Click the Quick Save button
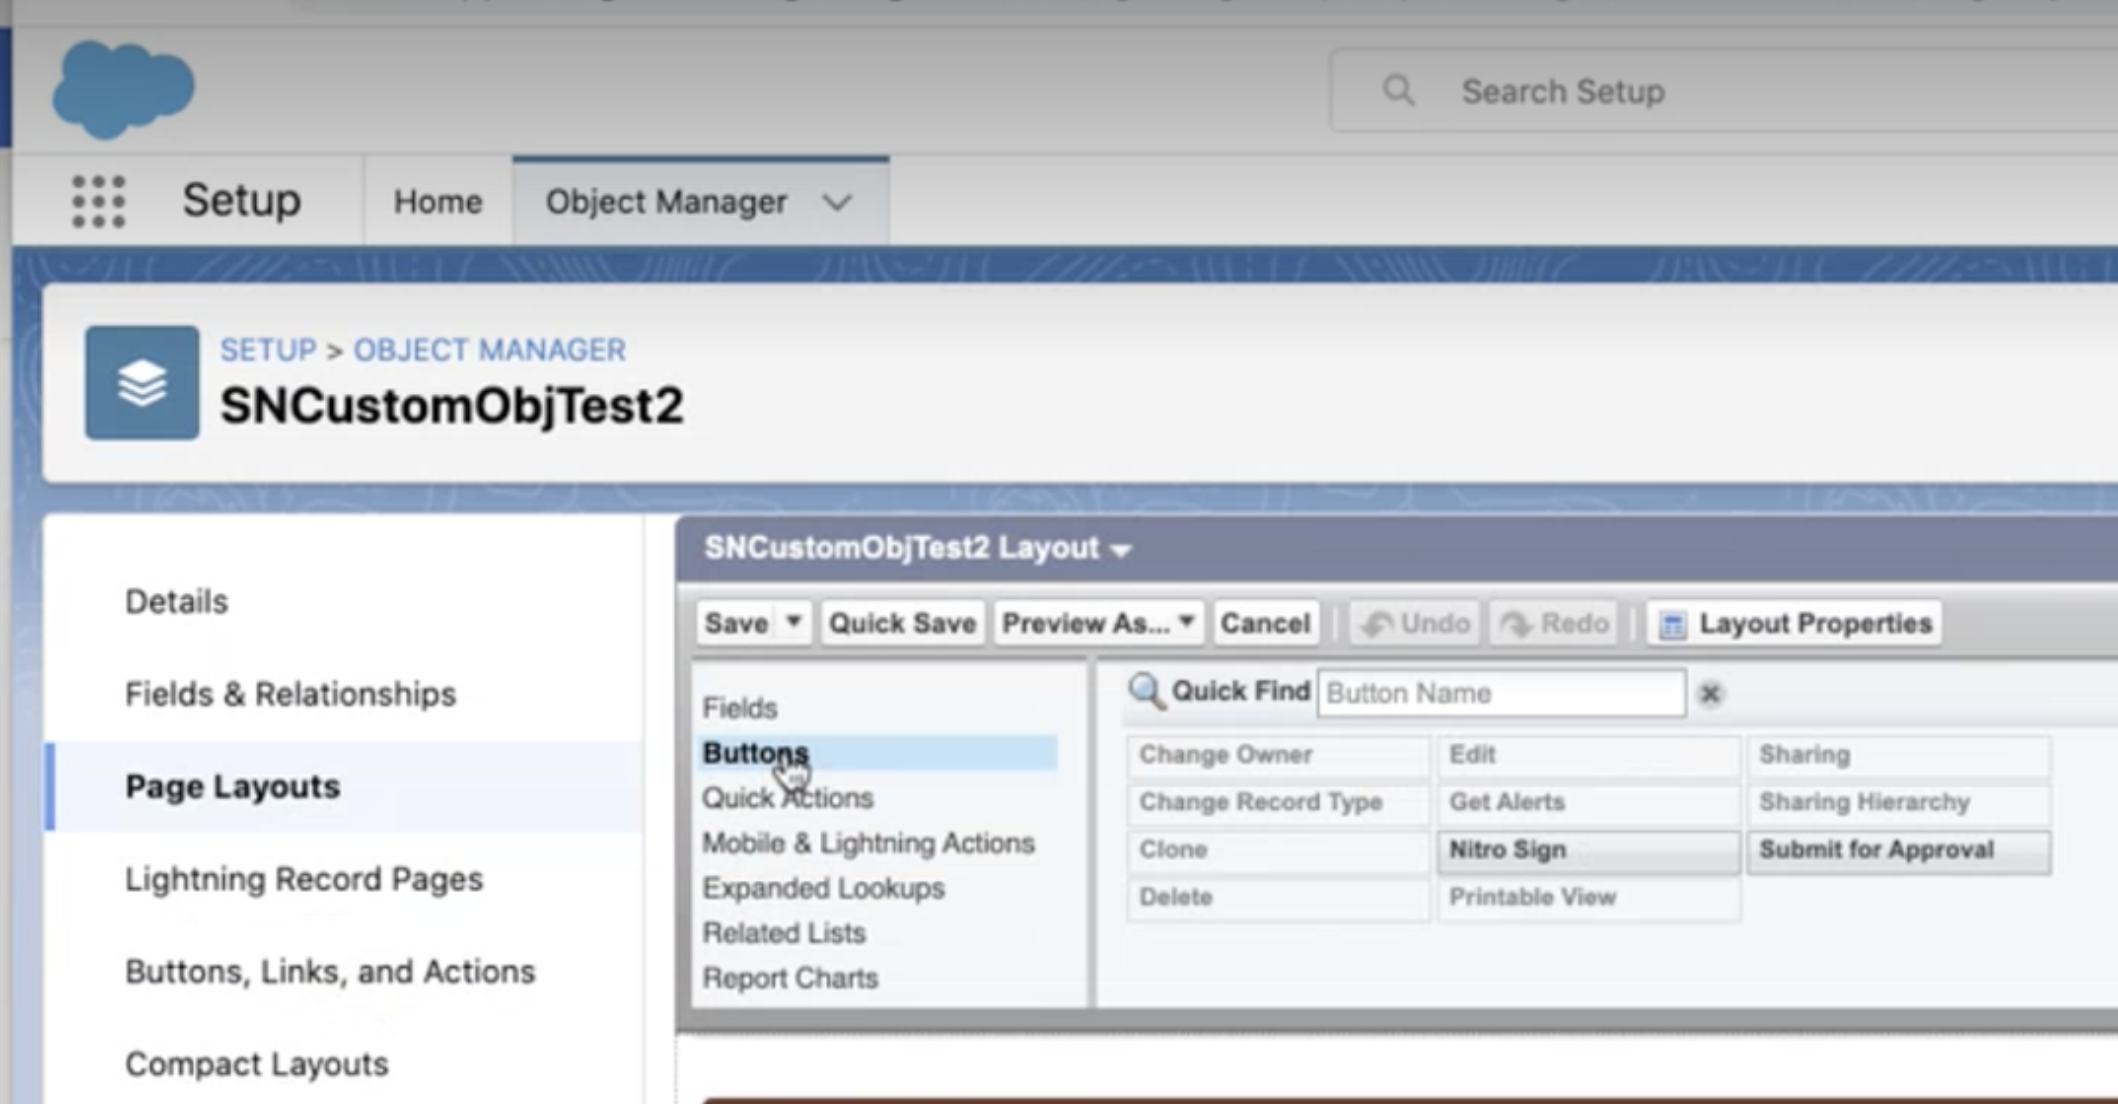This screenshot has width=2118, height=1104. point(902,624)
